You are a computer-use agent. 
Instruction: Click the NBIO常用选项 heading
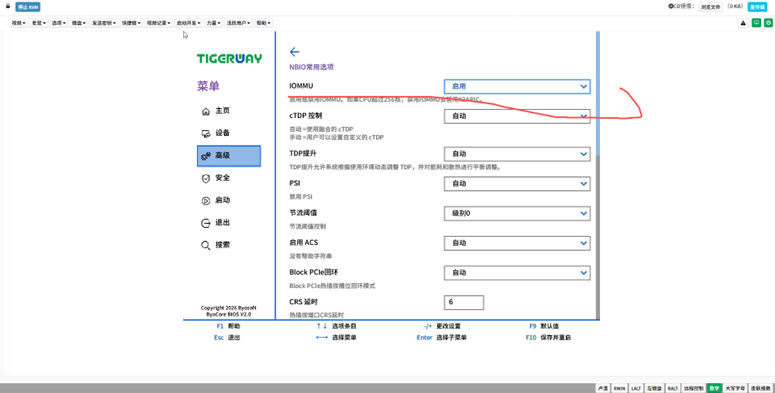311,67
